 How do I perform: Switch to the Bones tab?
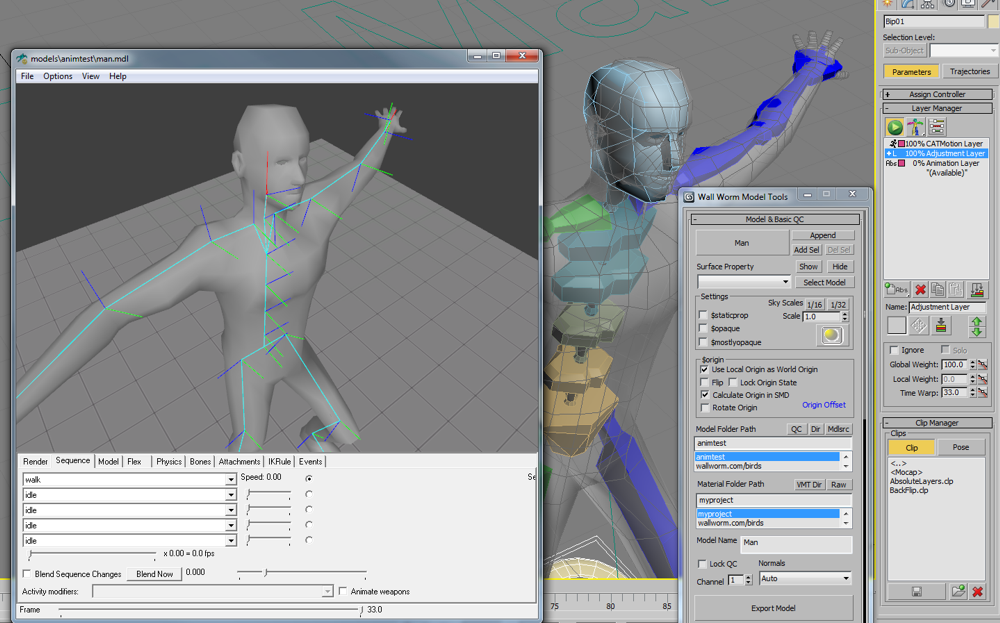[x=200, y=462]
